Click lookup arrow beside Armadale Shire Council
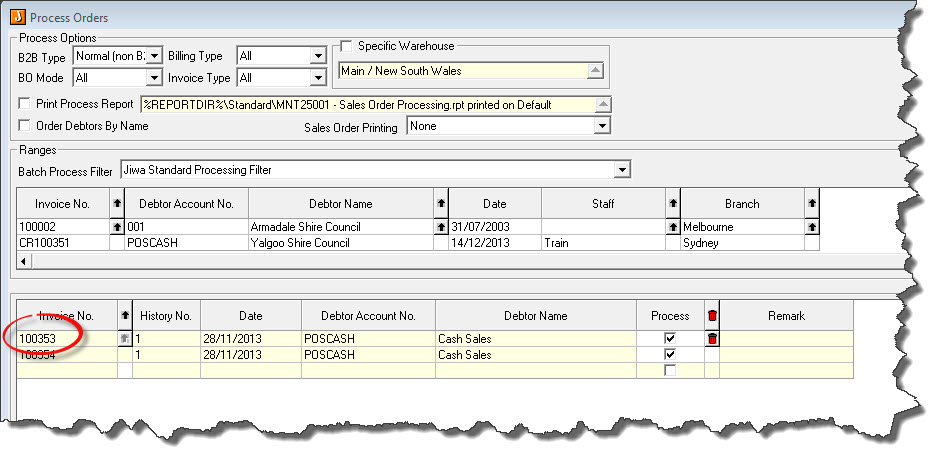 point(441,227)
